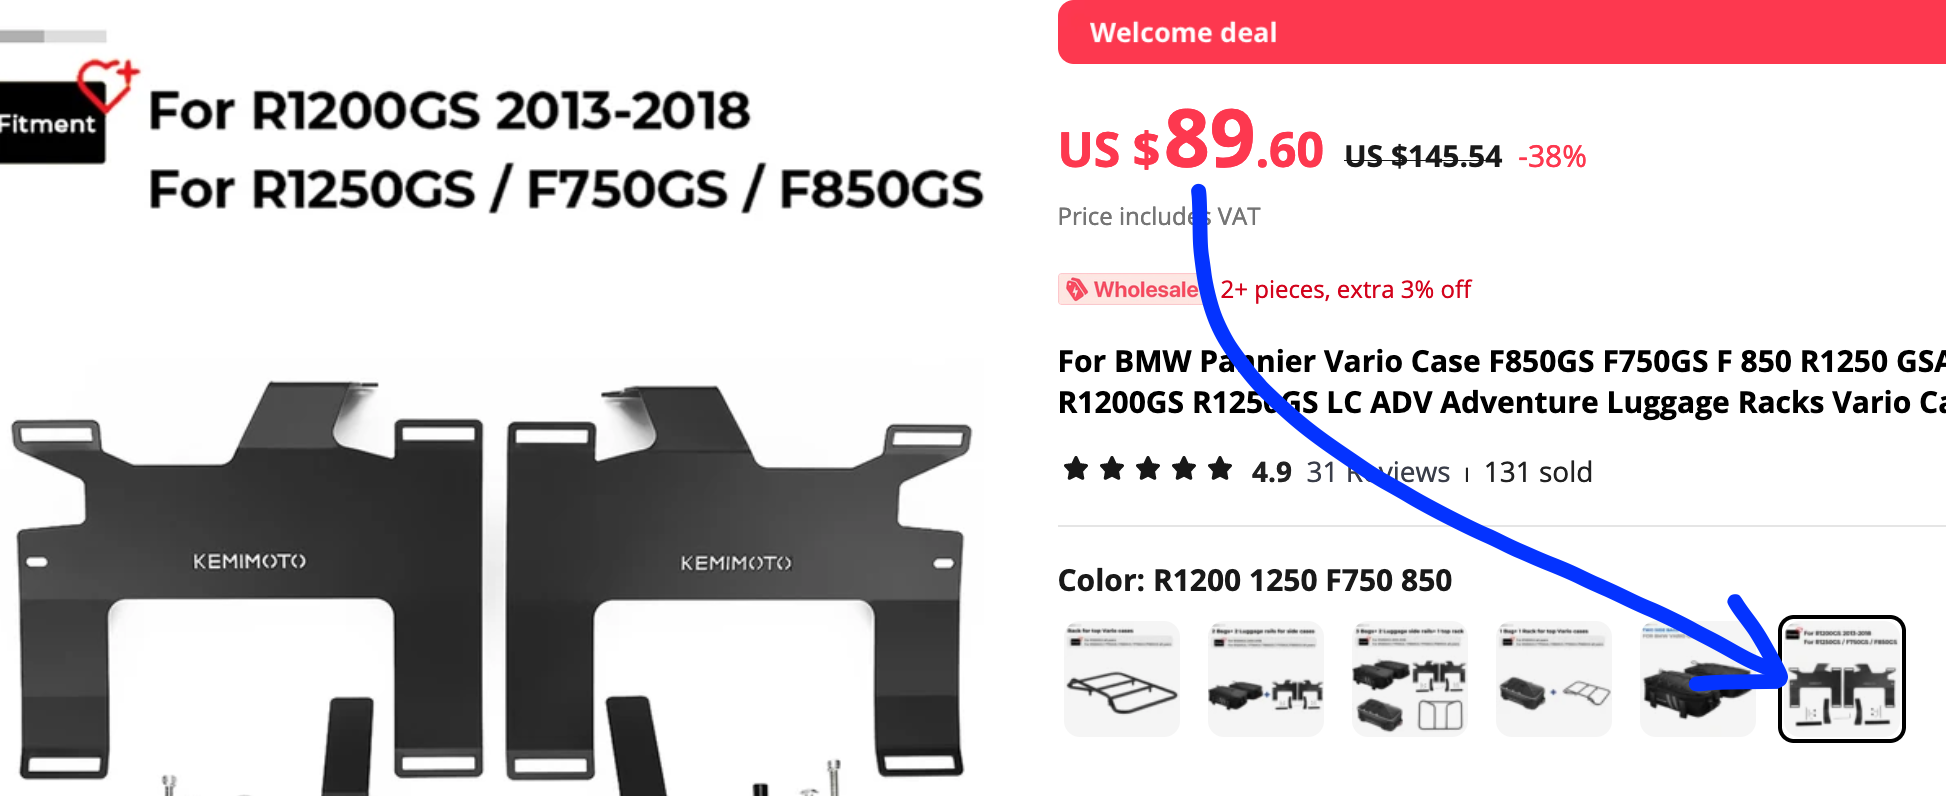Choose the 3 bags plus side rails and top rack option
The image size is (1946, 796).
(1410, 679)
